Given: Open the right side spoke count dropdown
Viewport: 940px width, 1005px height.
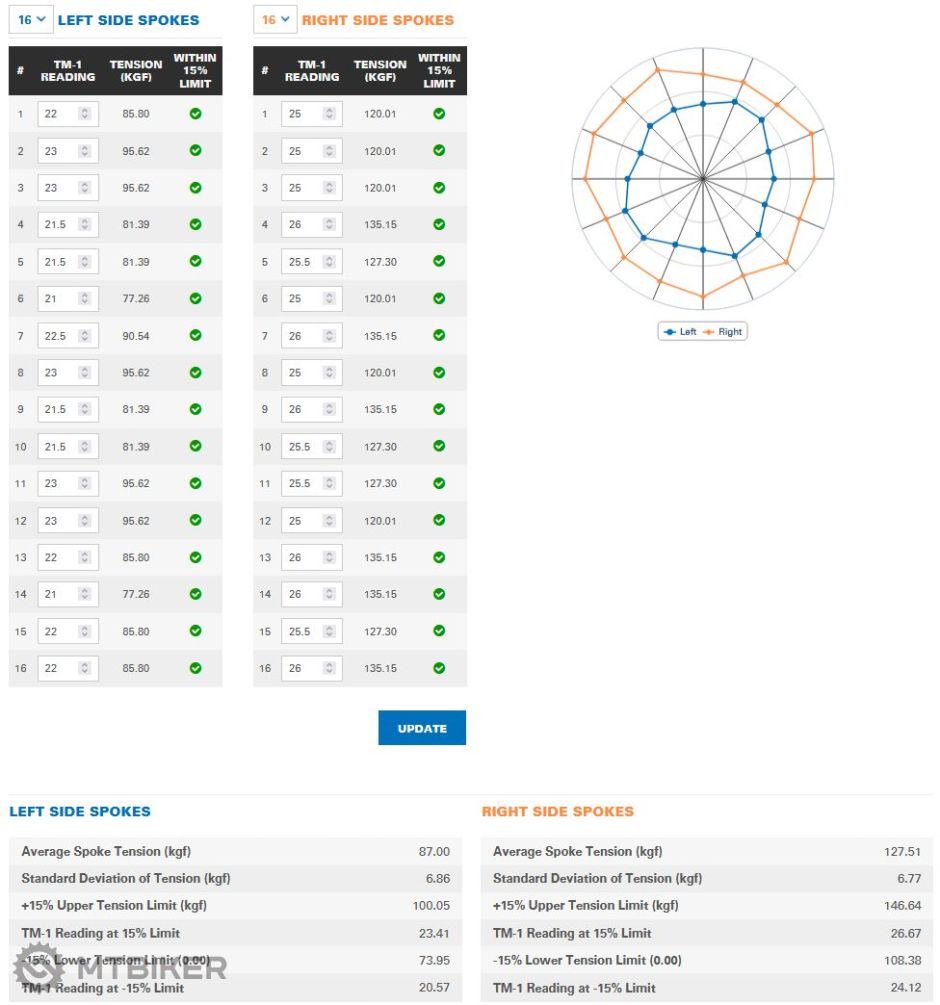Looking at the screenshot, I should click(274, 20).
